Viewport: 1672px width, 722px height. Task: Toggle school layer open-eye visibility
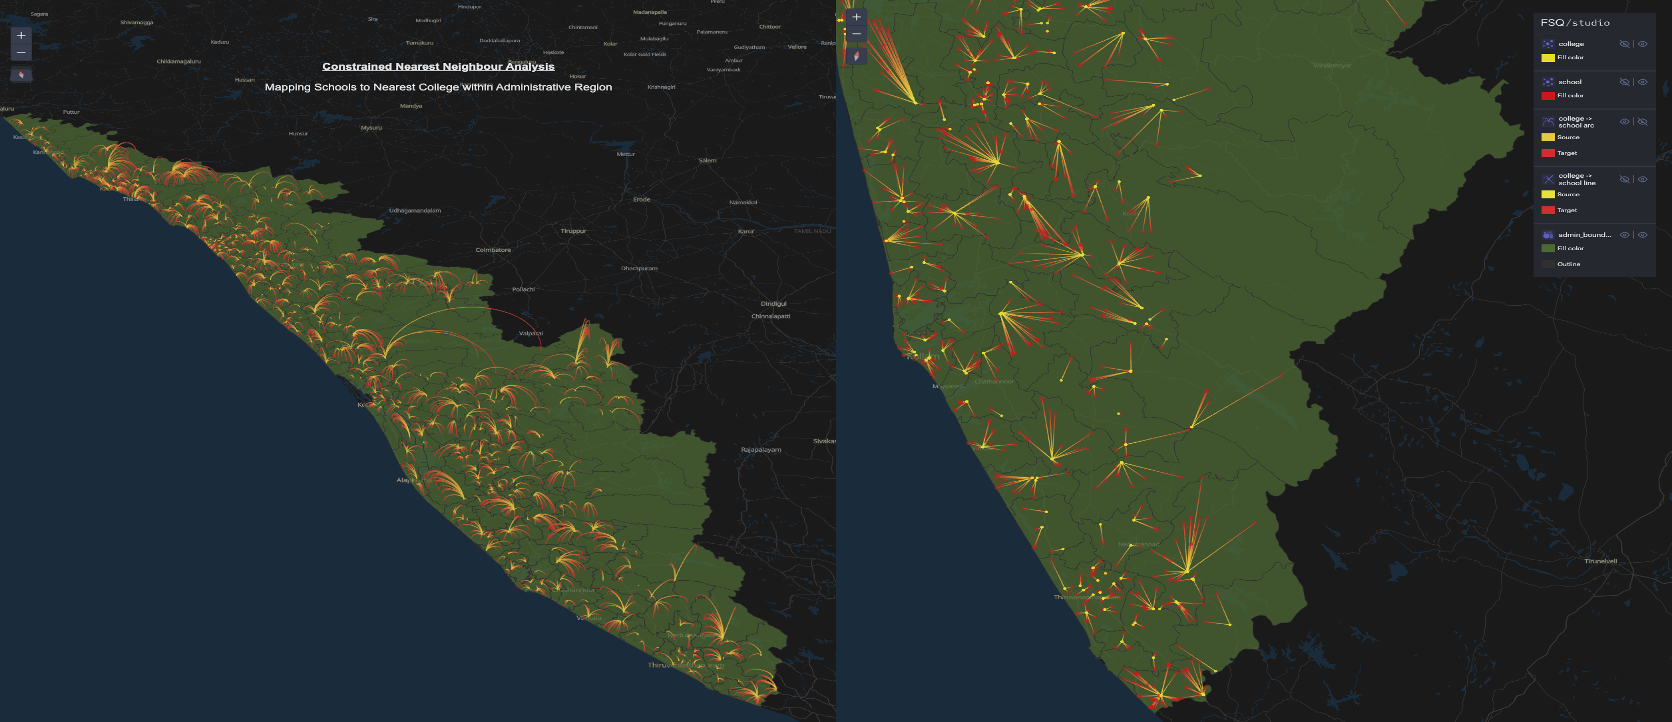pyautogui.click(x=1642, y=82)
